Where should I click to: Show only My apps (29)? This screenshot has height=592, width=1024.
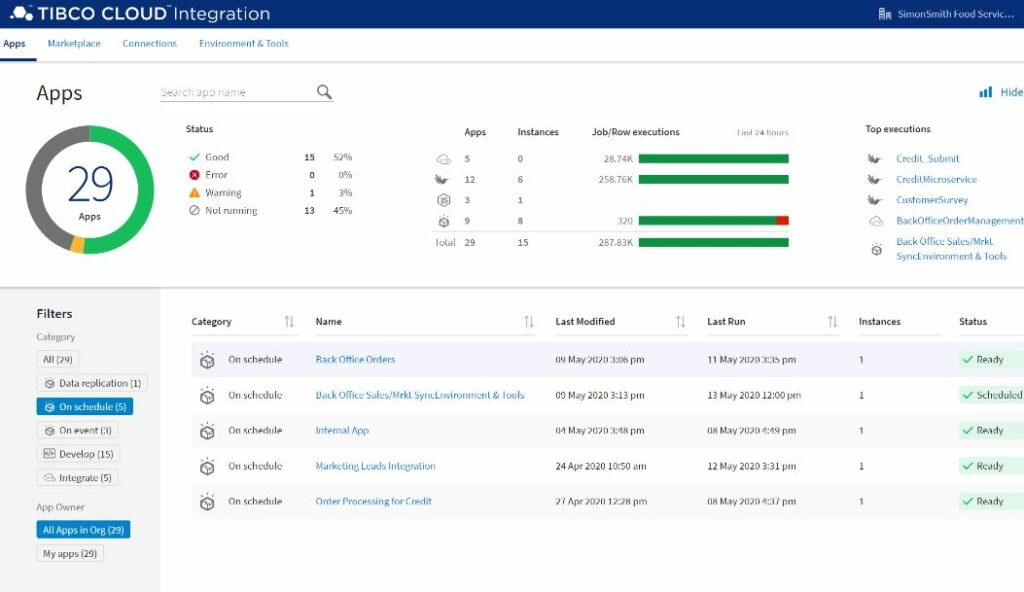point(70,553)
